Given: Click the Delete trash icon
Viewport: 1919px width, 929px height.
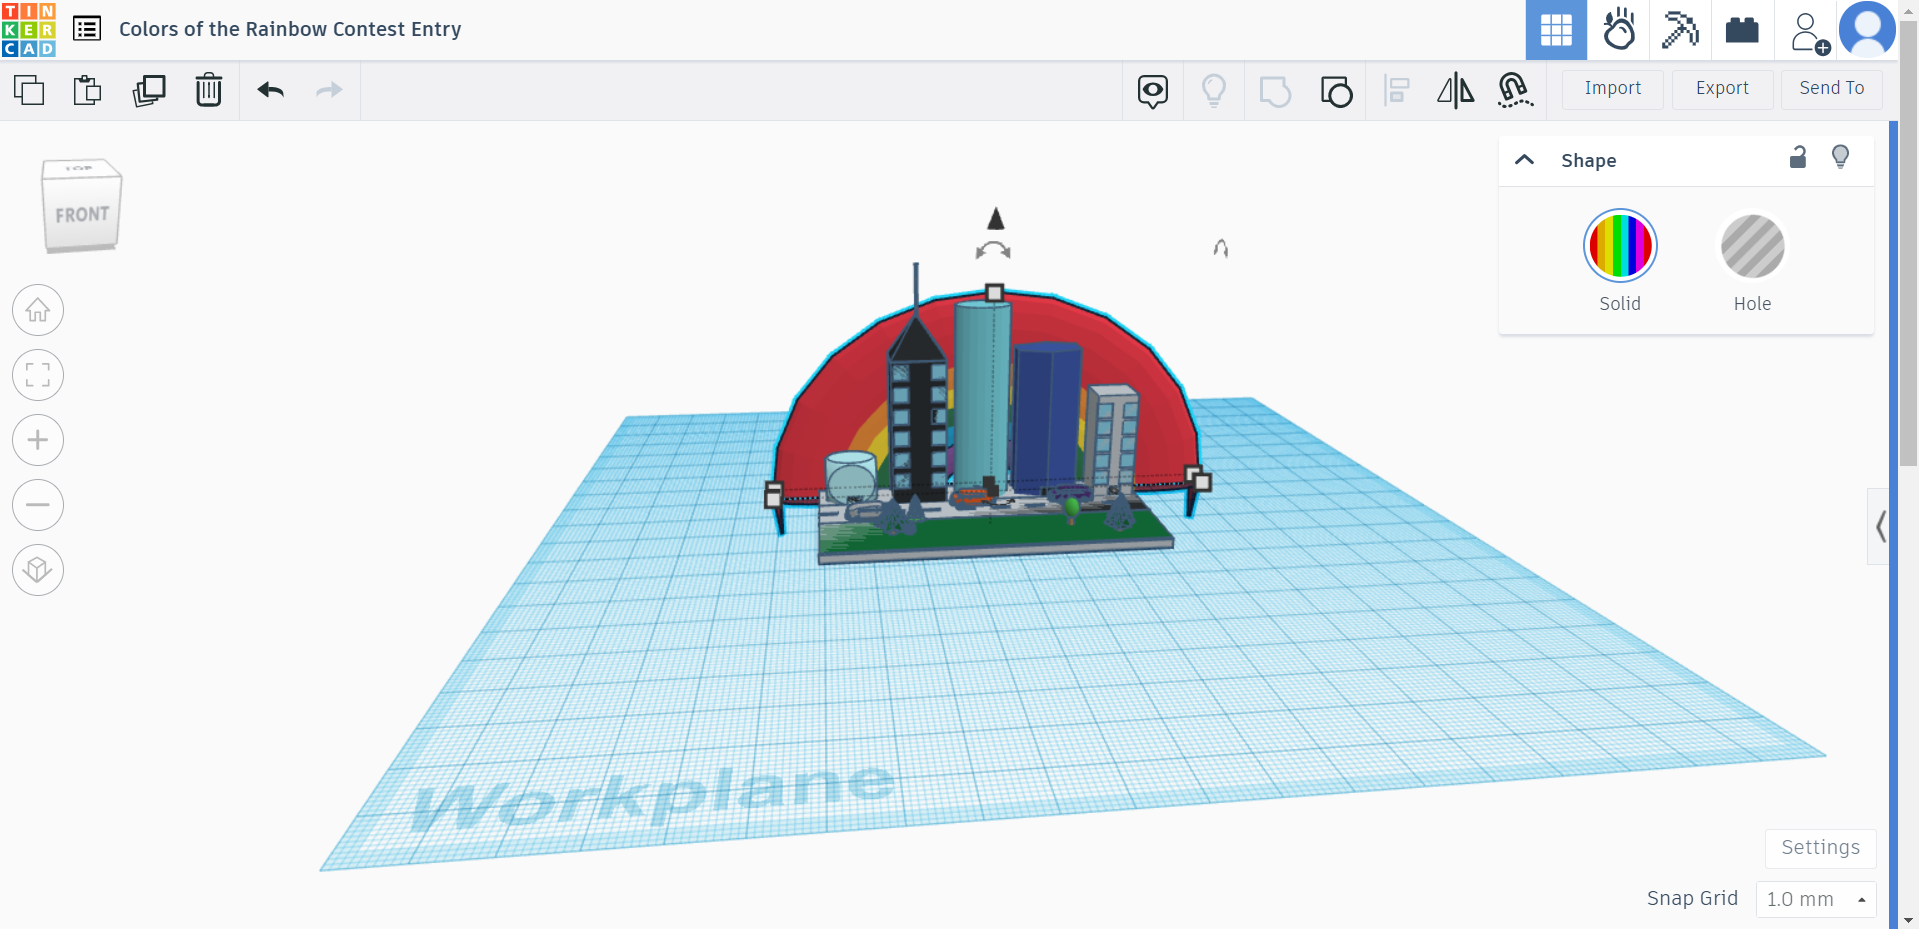Looking at the screenshot, I should point(208,89).
